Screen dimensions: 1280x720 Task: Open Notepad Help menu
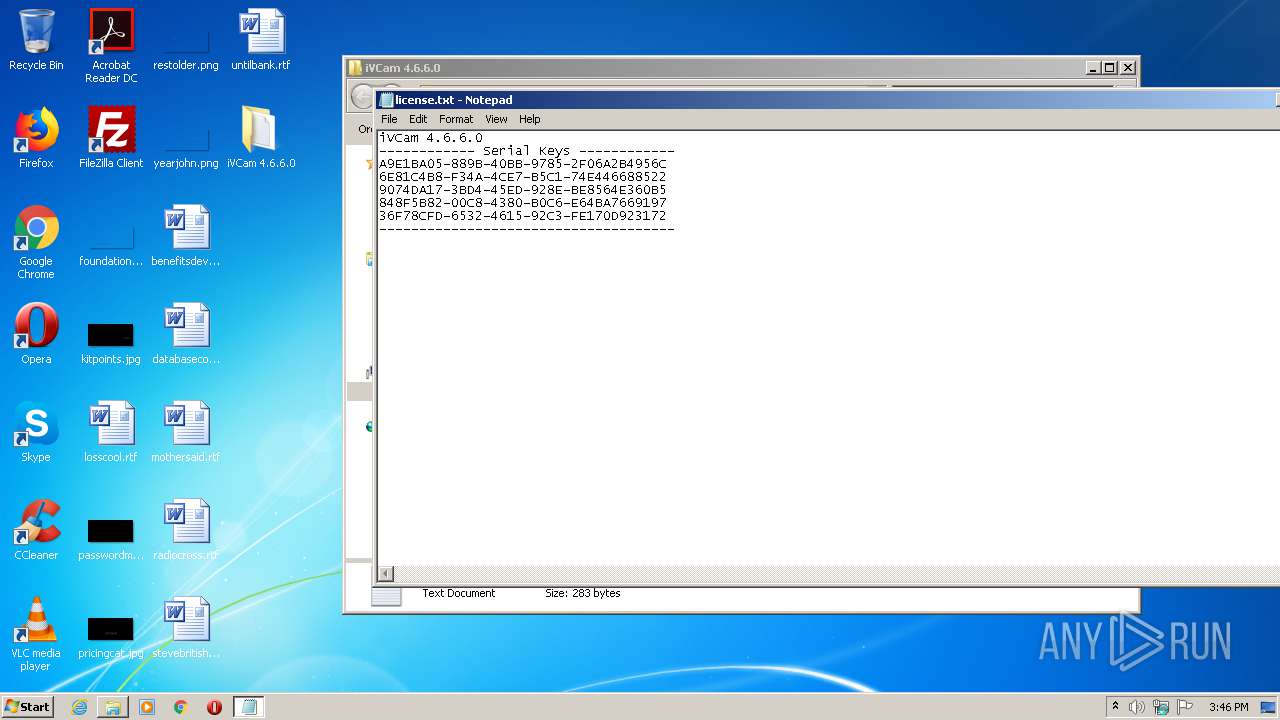(530, 119)
